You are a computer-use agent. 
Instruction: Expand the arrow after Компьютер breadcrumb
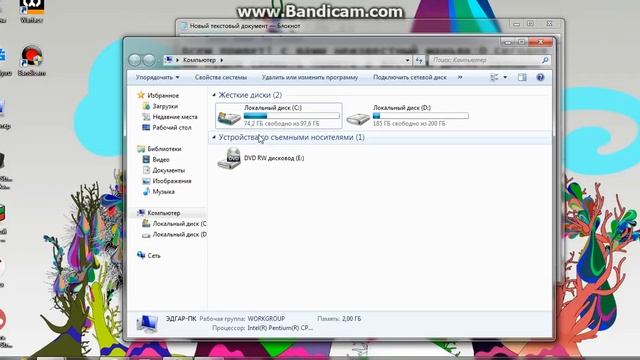222,60
